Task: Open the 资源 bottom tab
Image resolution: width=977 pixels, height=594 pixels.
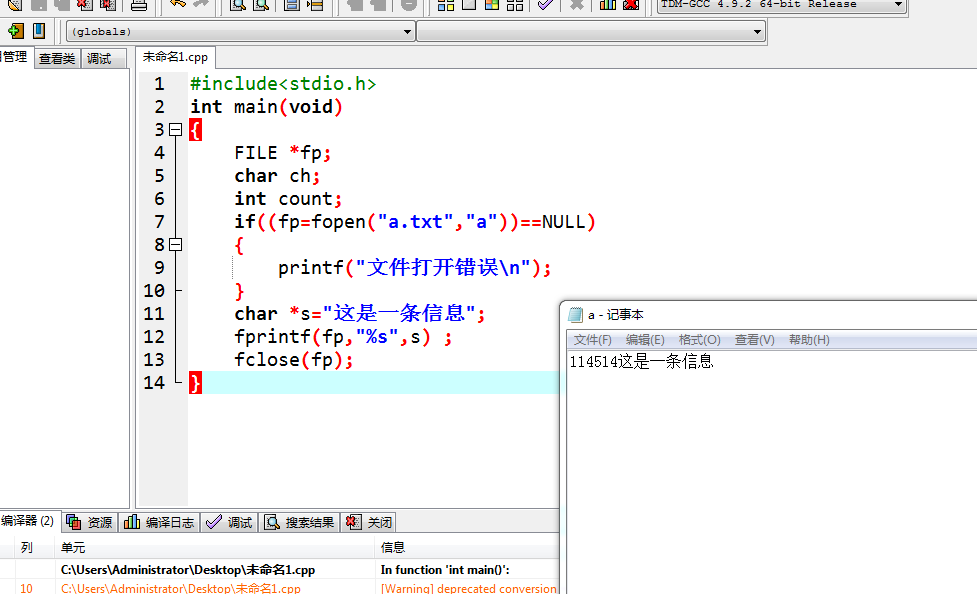Action: [x=90, y=522]
